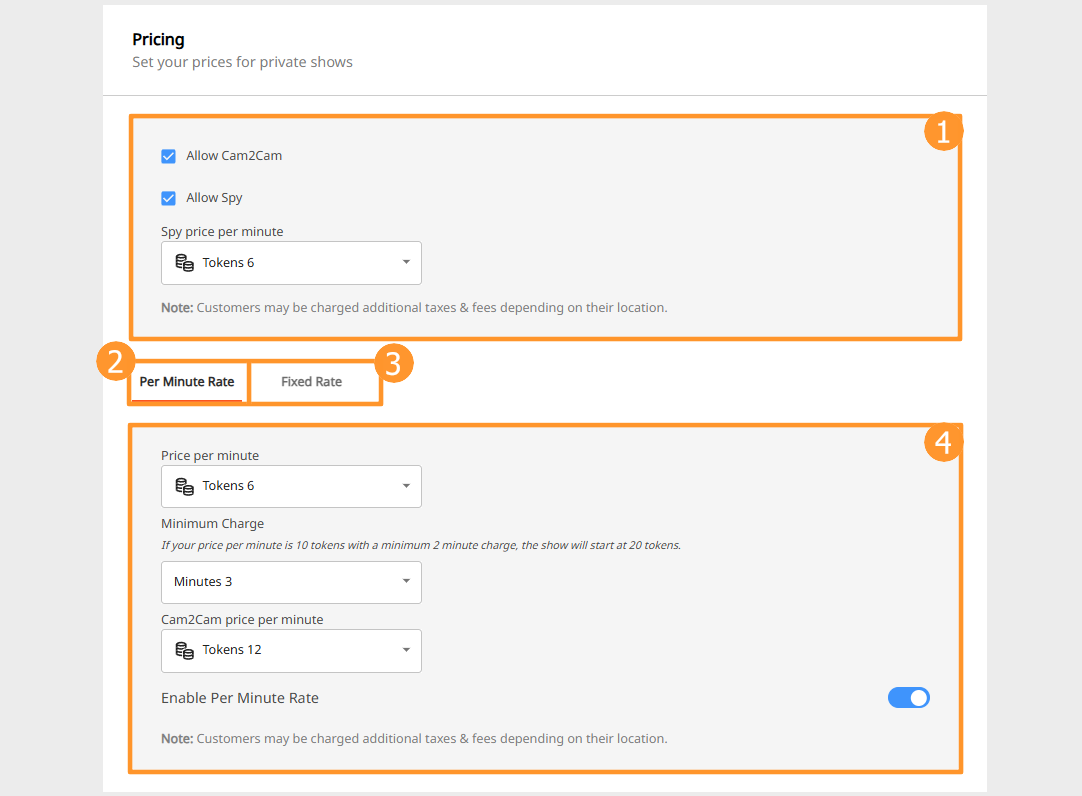Turn off the Enable Per Minute Rate switch

click(x=908, y=698)
